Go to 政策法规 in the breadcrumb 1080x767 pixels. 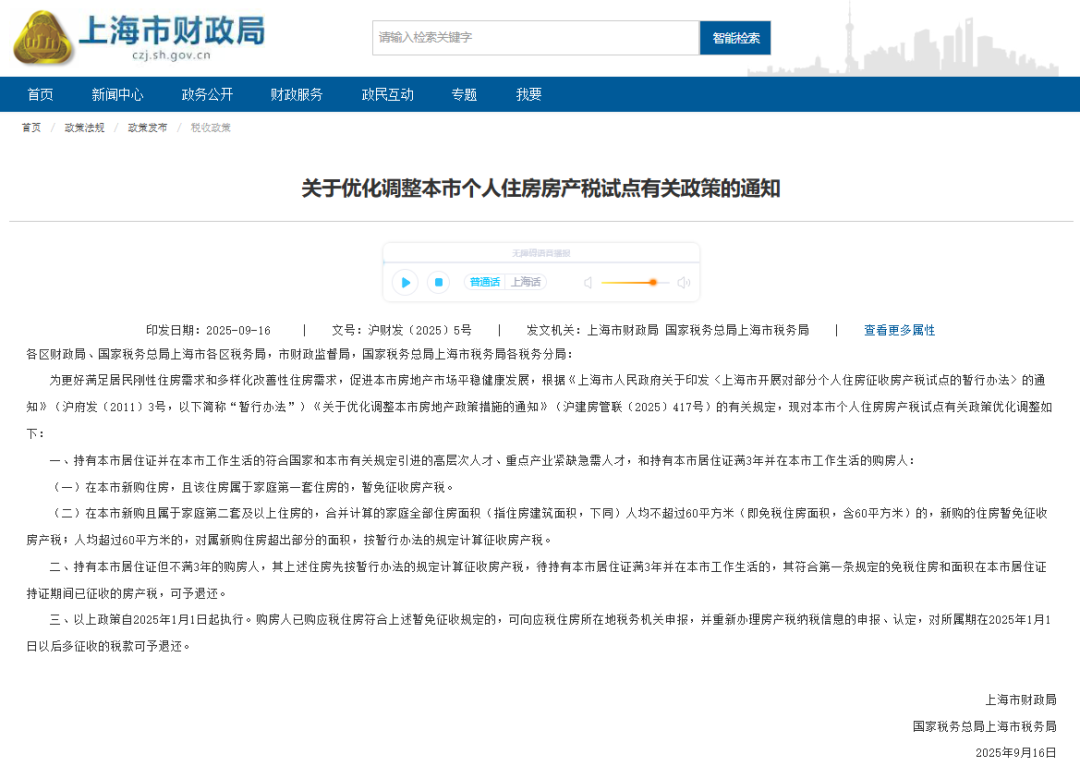coord(84,127)
